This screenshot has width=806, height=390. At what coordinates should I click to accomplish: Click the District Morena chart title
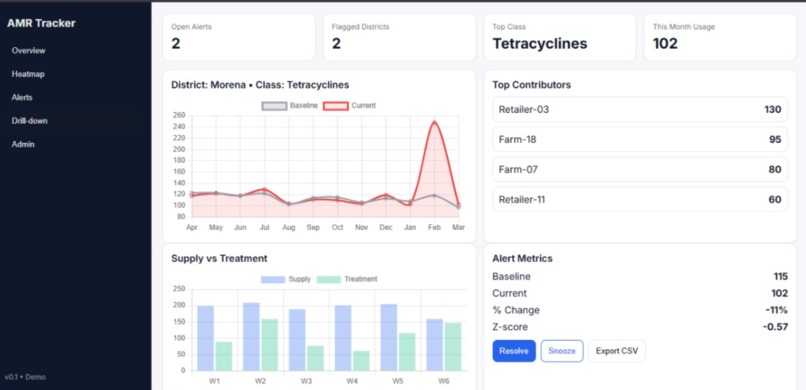pos(260,85)
